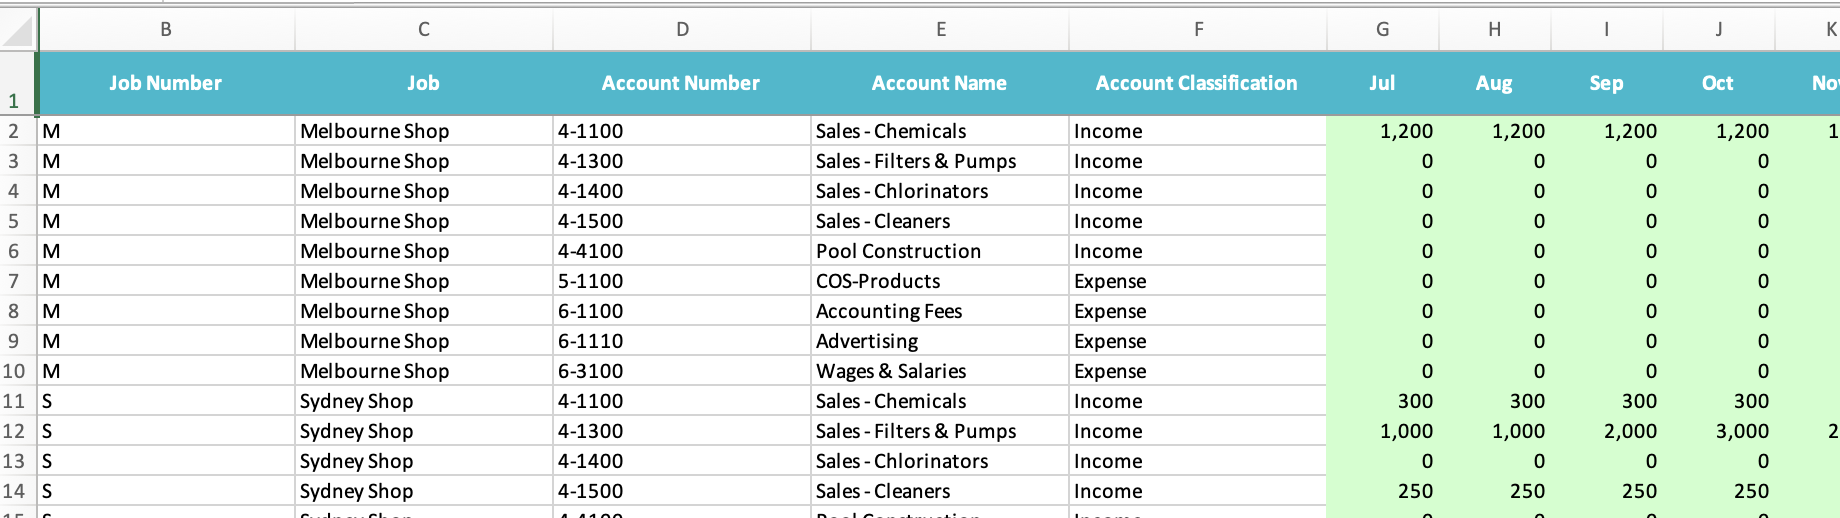Select account number 6-3100
The height and width of the screenshot is (518, 1840).
click(x=682, y=371)
